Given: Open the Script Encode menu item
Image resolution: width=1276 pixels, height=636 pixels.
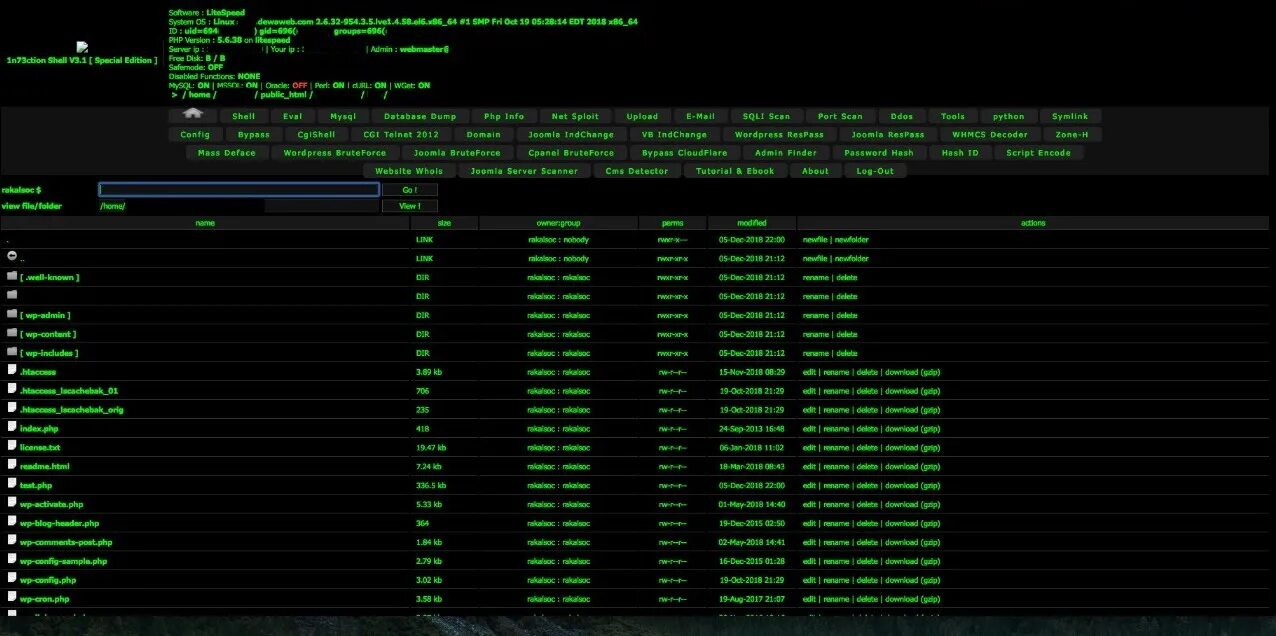Looking at the screenshot, I should tap(1039, 153).
